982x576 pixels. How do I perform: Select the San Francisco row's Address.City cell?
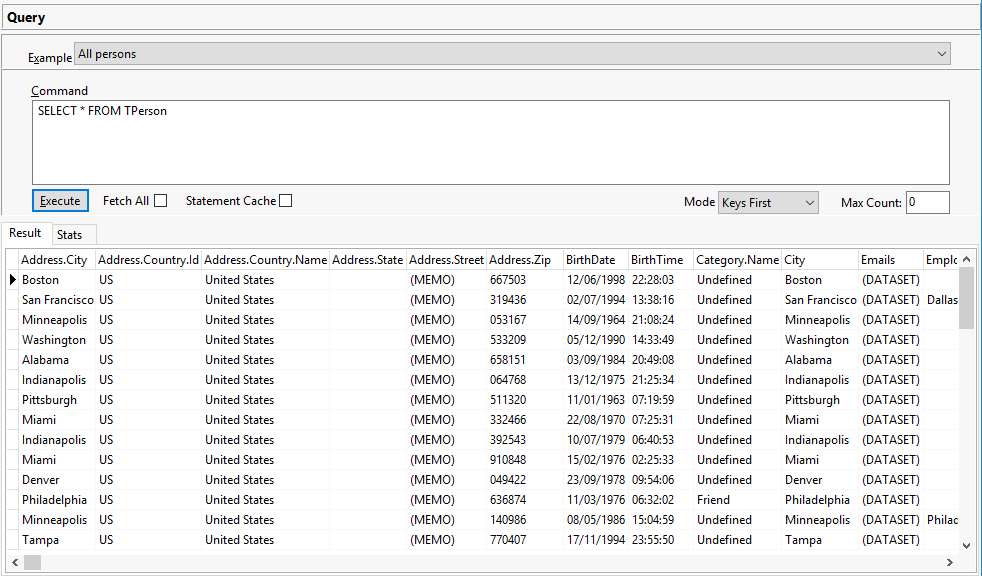[x=57, y=300]
